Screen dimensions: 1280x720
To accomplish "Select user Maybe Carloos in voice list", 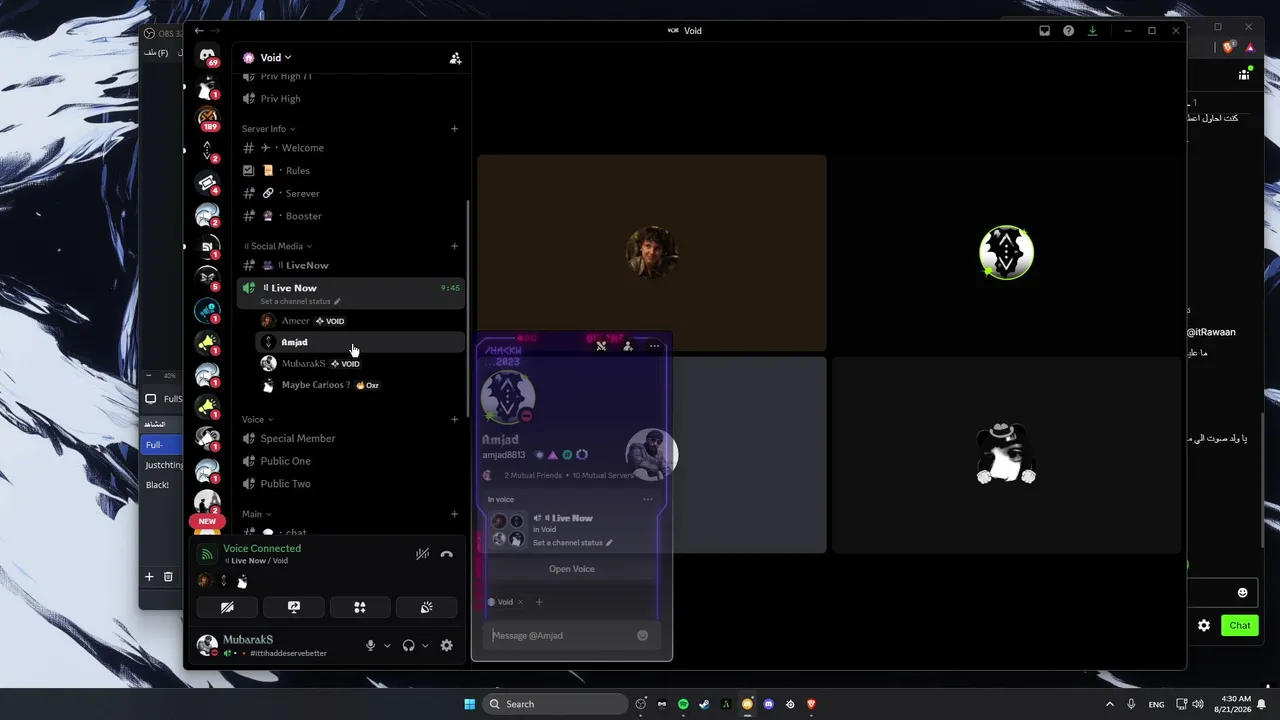I will (x=361, y=385).
